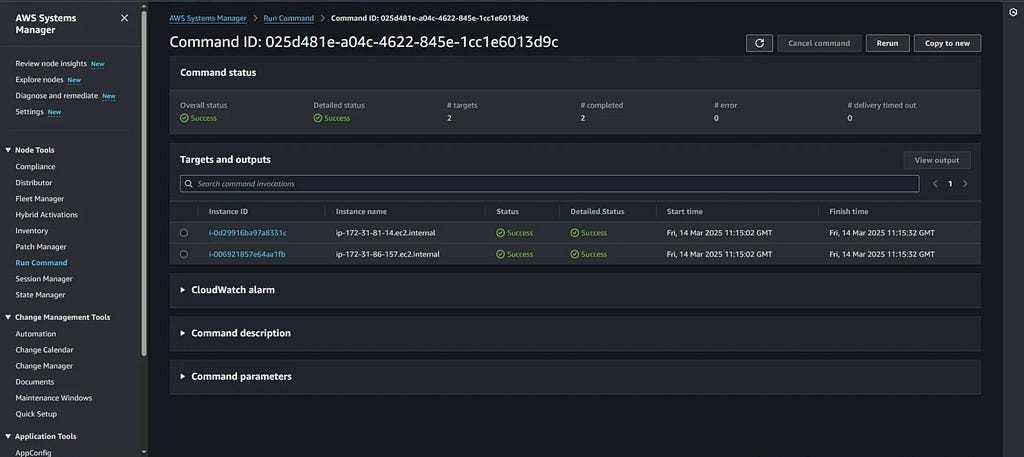This screenshot has width=1024, height=457.
Task: Collapse the Node Tools group
Action: (x=8, y=150)
